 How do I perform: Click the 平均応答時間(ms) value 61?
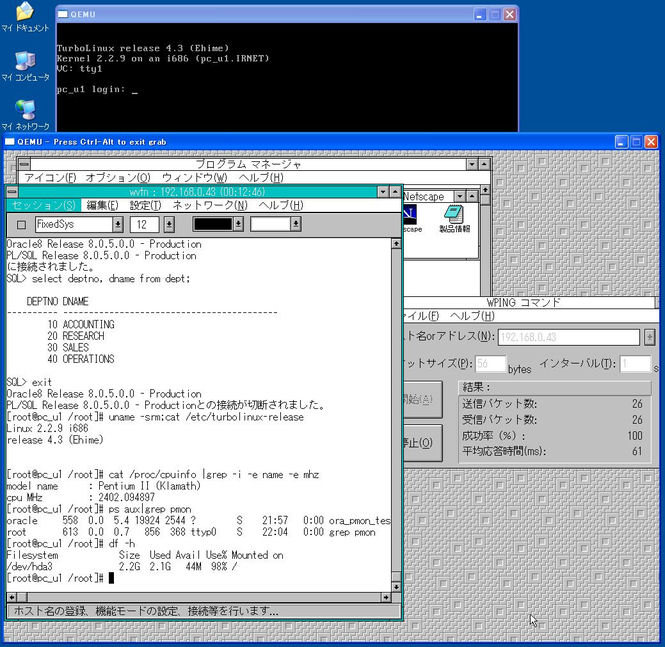(x=637, y=451)
